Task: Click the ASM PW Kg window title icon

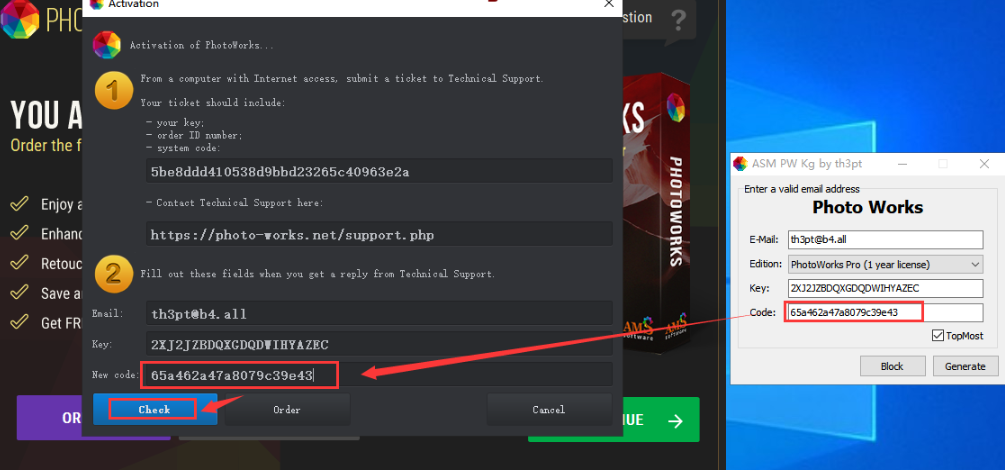Action: point(740,163)
